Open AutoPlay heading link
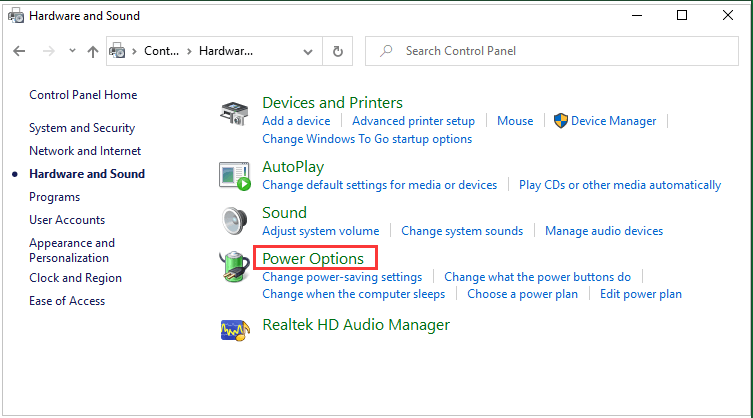 [x=293, y=167]
